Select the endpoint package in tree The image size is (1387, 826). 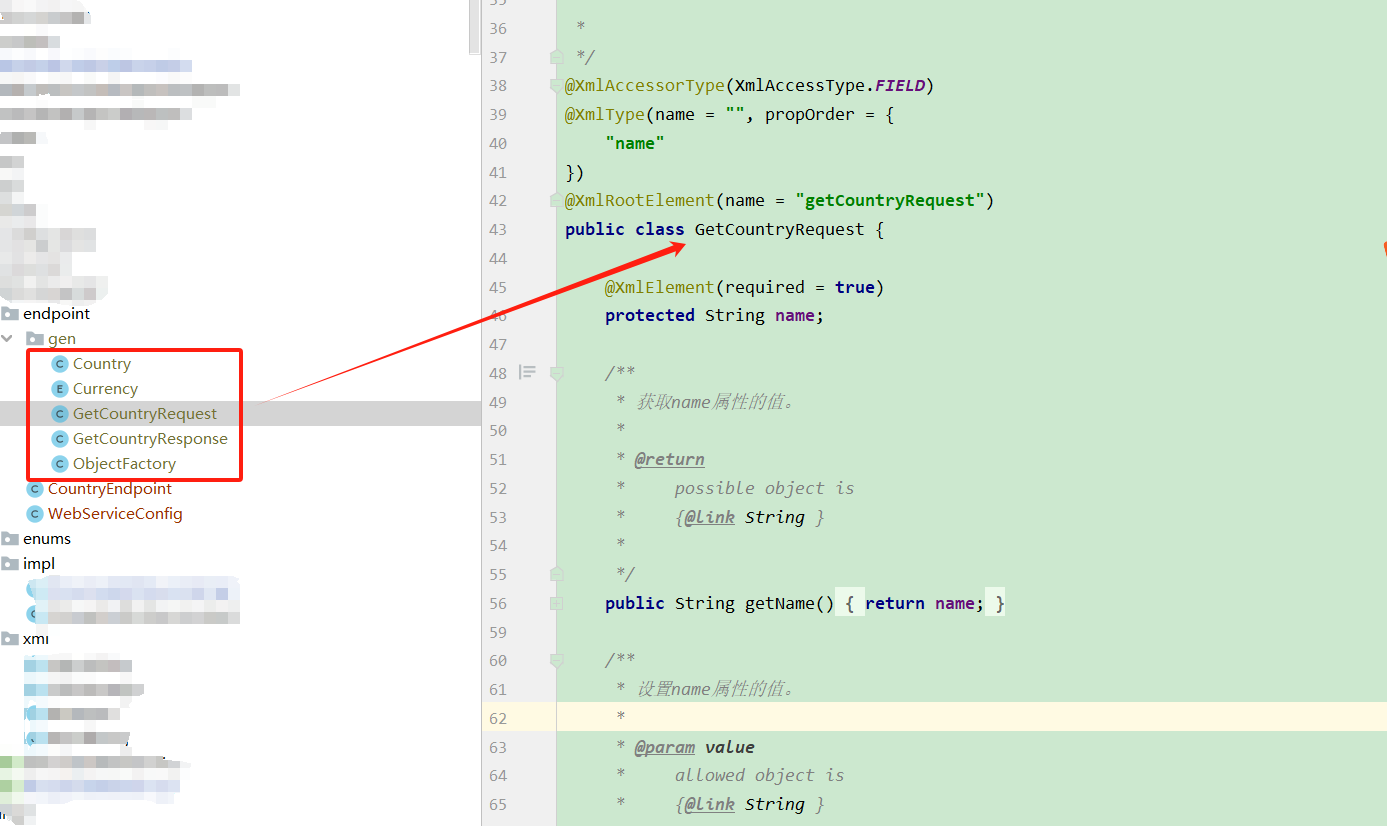coord(56,314)
